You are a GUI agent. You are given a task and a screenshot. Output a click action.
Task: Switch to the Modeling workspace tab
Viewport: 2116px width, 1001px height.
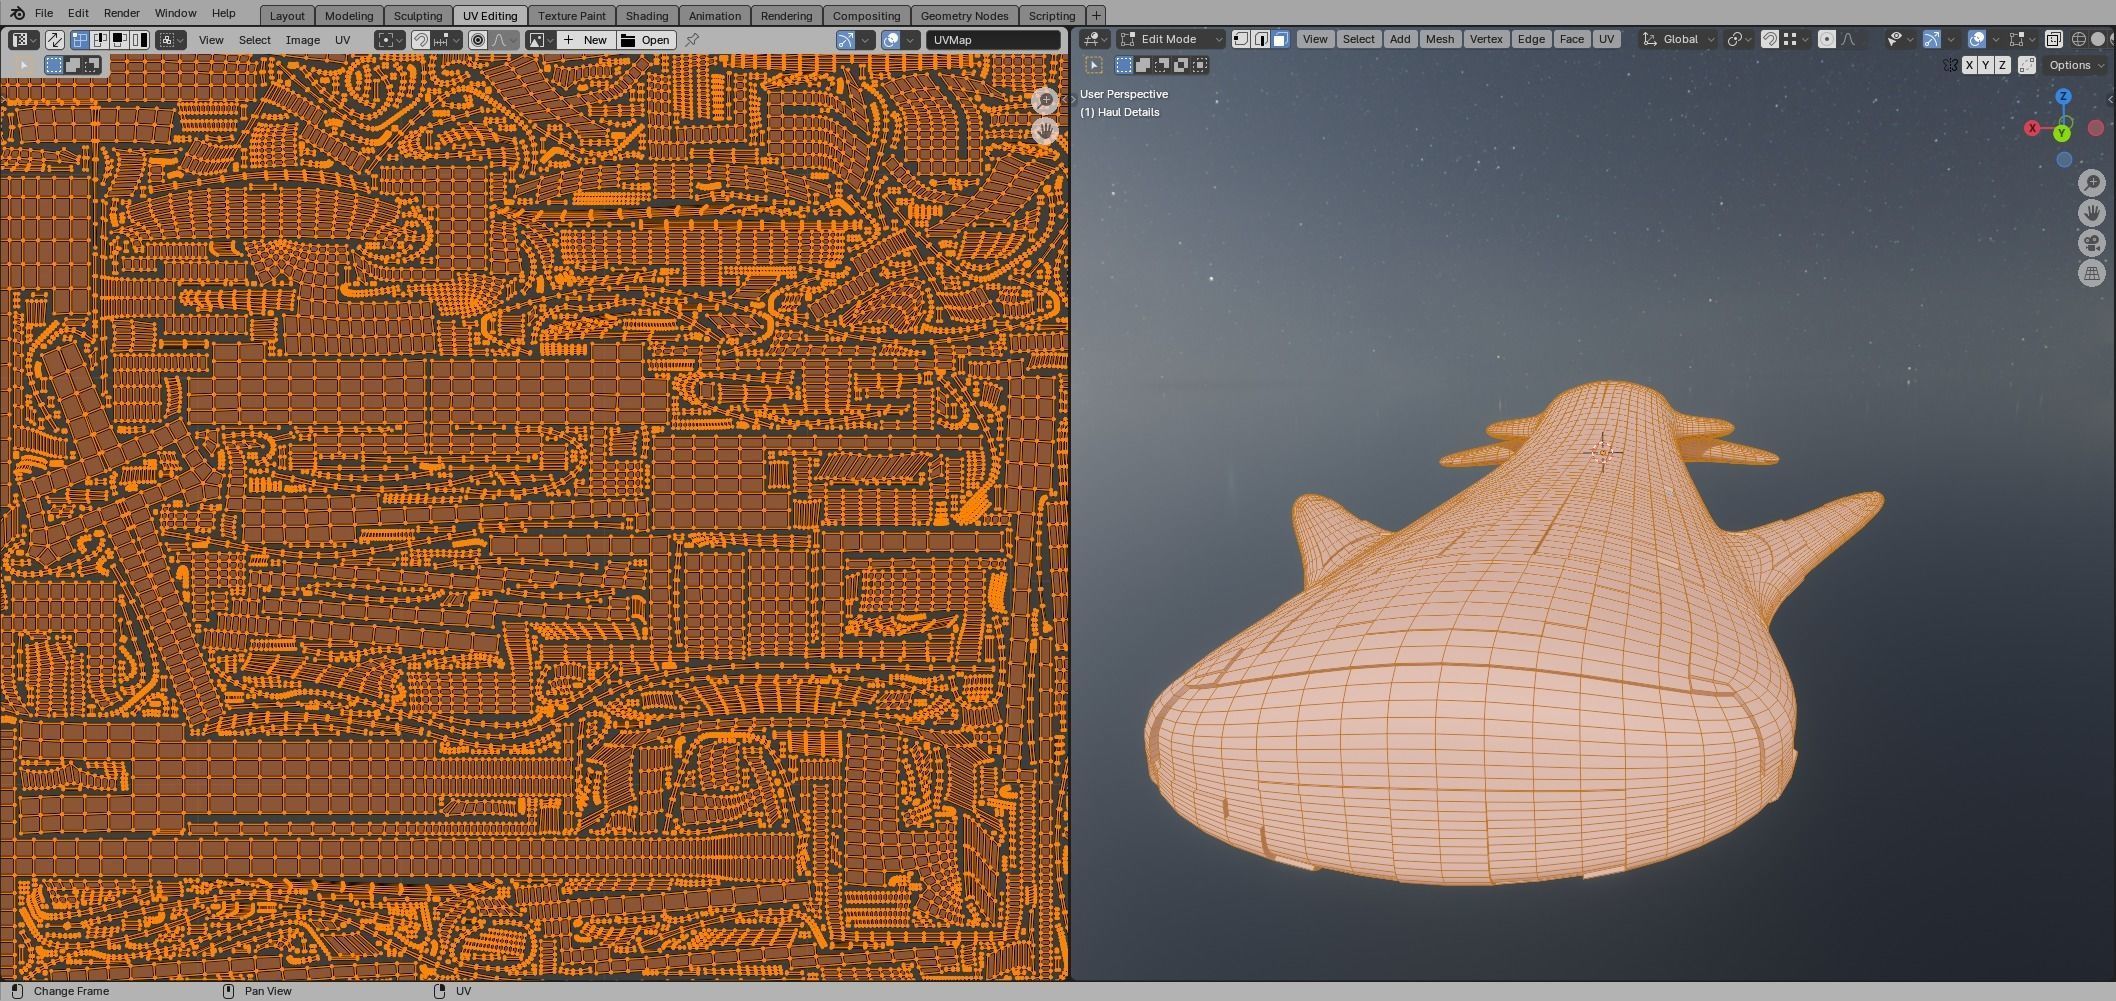pyautogui.click(x=349, y=16)
